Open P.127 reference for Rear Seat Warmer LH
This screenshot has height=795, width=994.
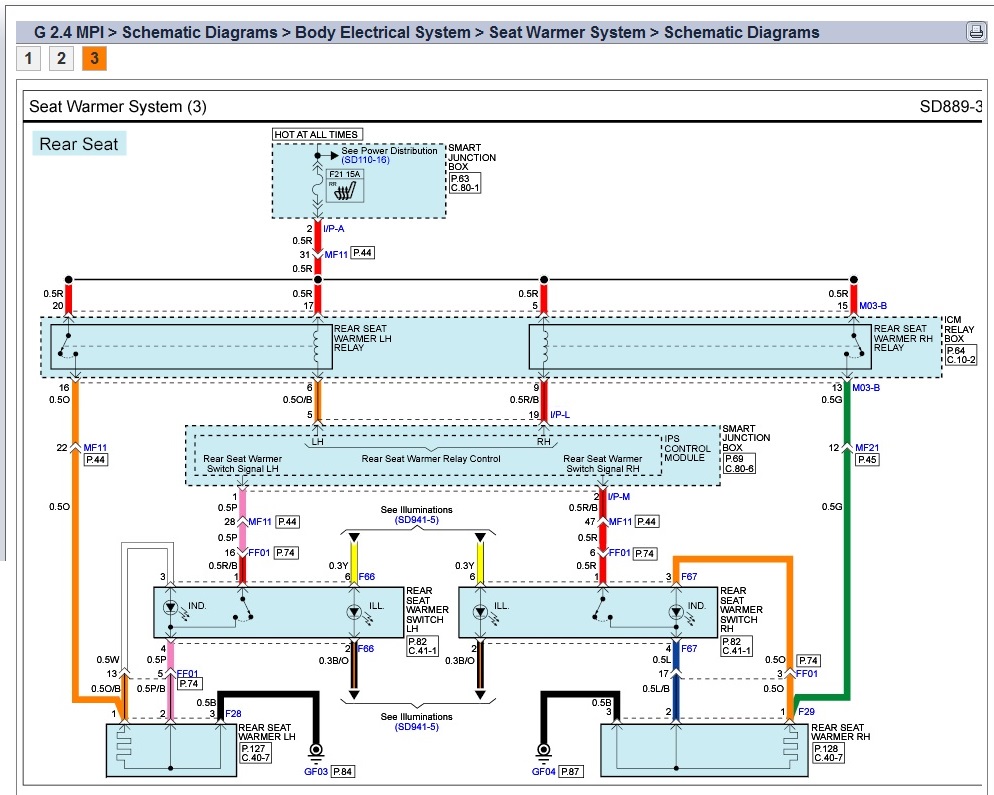pyautogui.click(x=254, y=748)
